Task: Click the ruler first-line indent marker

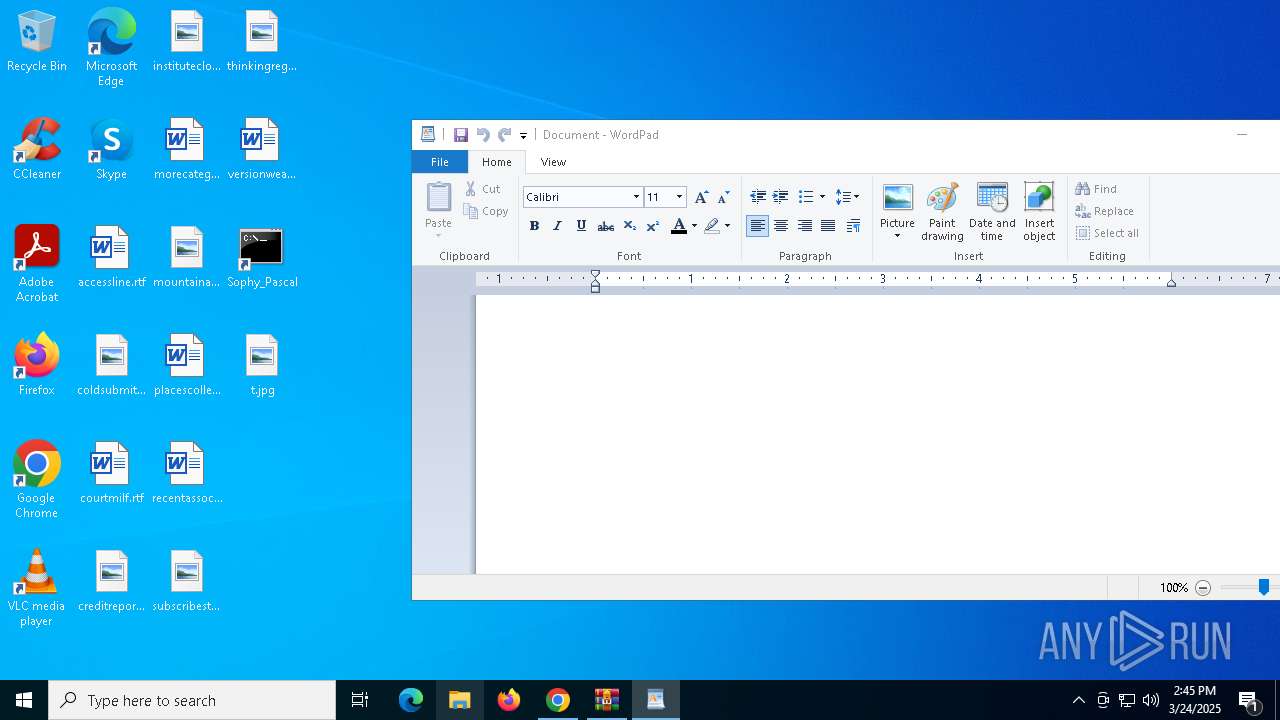Action: point(595,274)
